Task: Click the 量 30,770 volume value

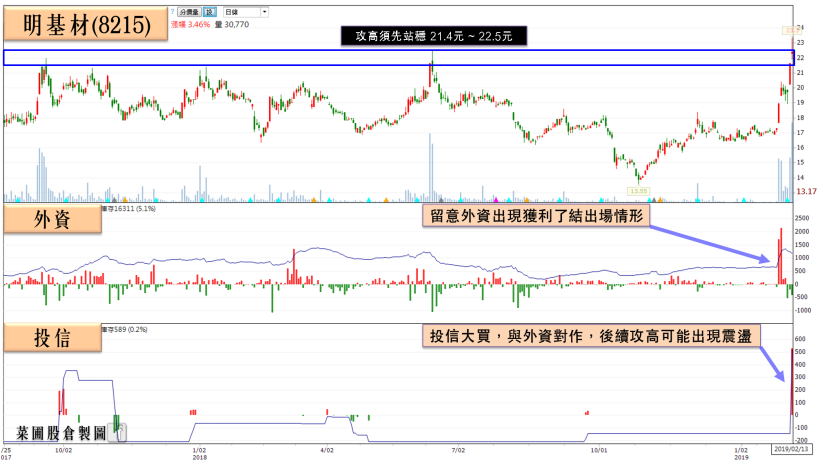Action: click(232, 25)
